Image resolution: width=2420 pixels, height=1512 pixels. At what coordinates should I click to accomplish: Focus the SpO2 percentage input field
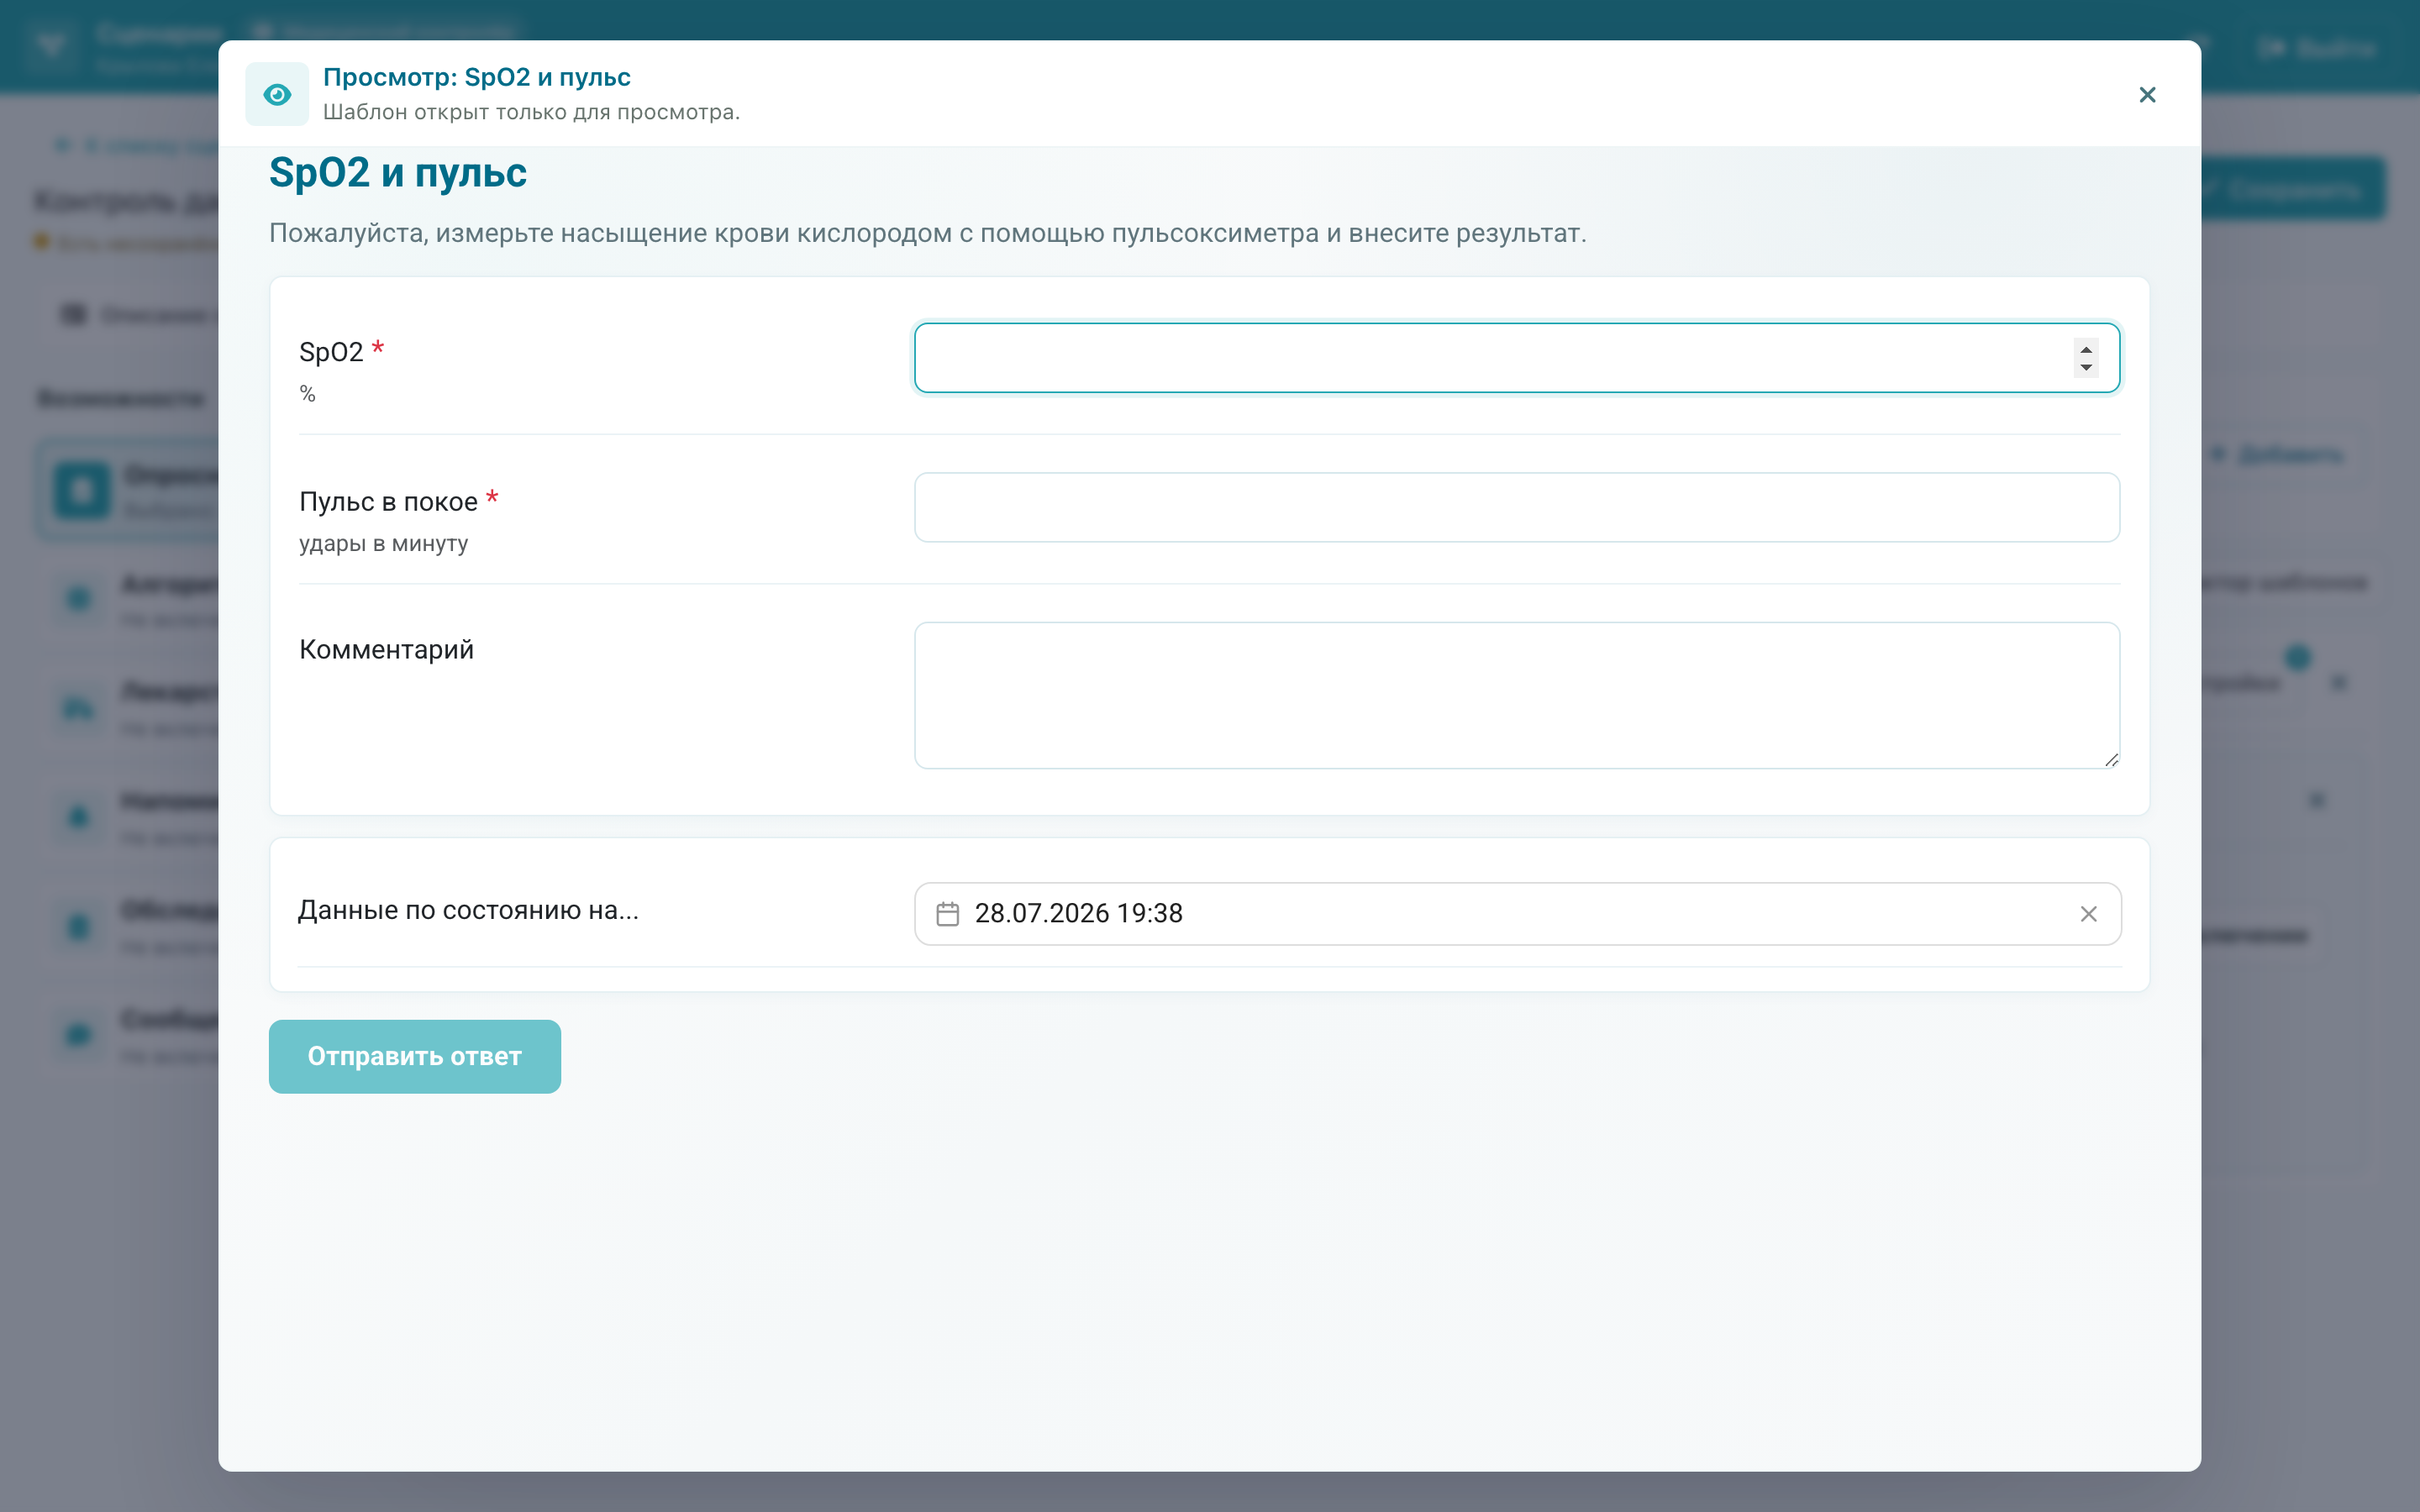click(1516, 358)
